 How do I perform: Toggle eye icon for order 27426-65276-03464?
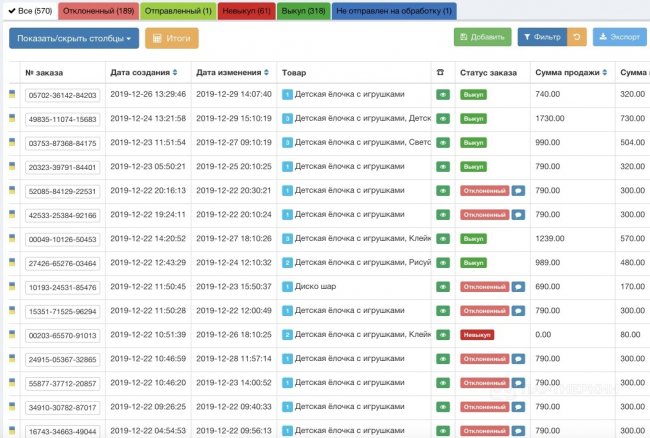click(x=442, y=263)
